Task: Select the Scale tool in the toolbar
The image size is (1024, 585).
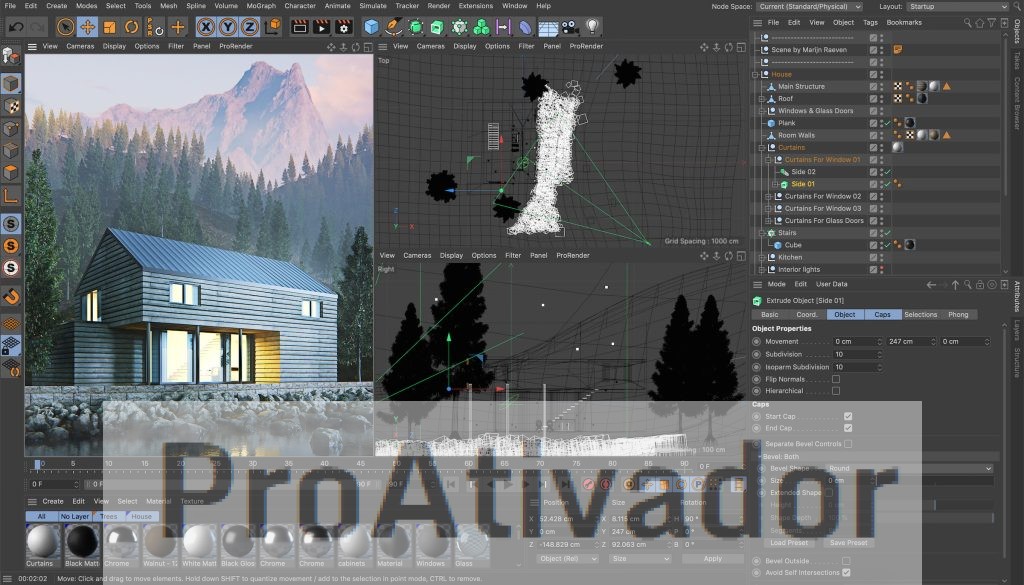Action: click(109, 28)
